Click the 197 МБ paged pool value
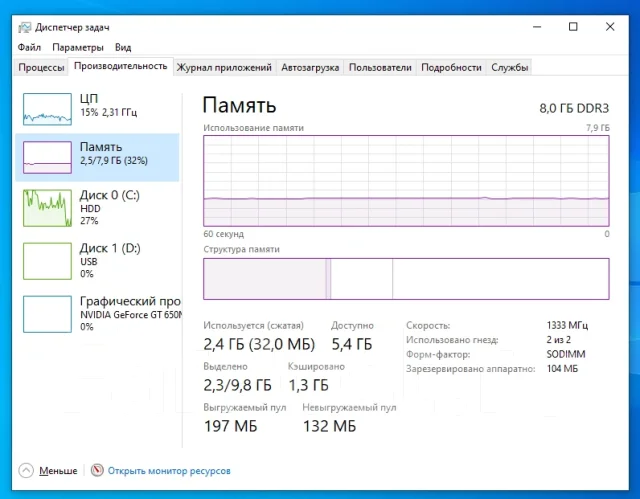The width and height of the screenshot is (640, 499). tap(231, 426)
